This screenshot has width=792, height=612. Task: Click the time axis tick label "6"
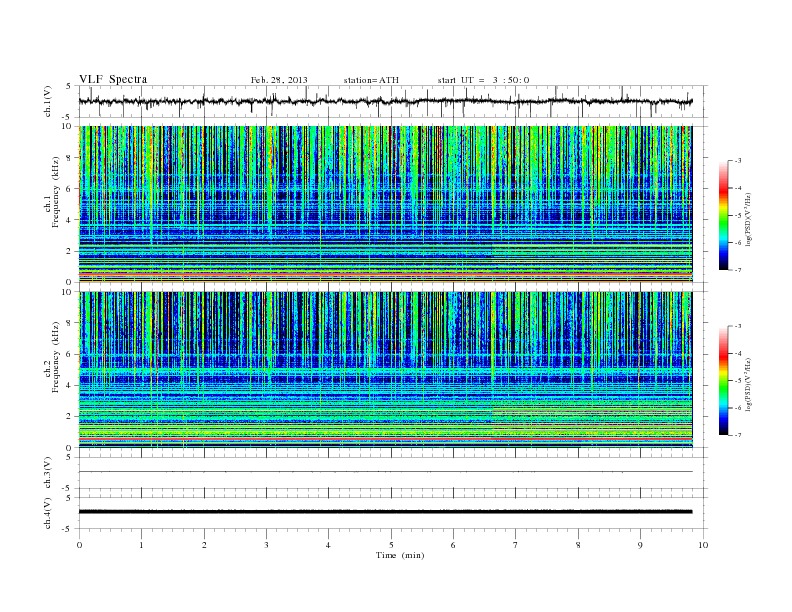pyautogui.click(x=453, y=545)
